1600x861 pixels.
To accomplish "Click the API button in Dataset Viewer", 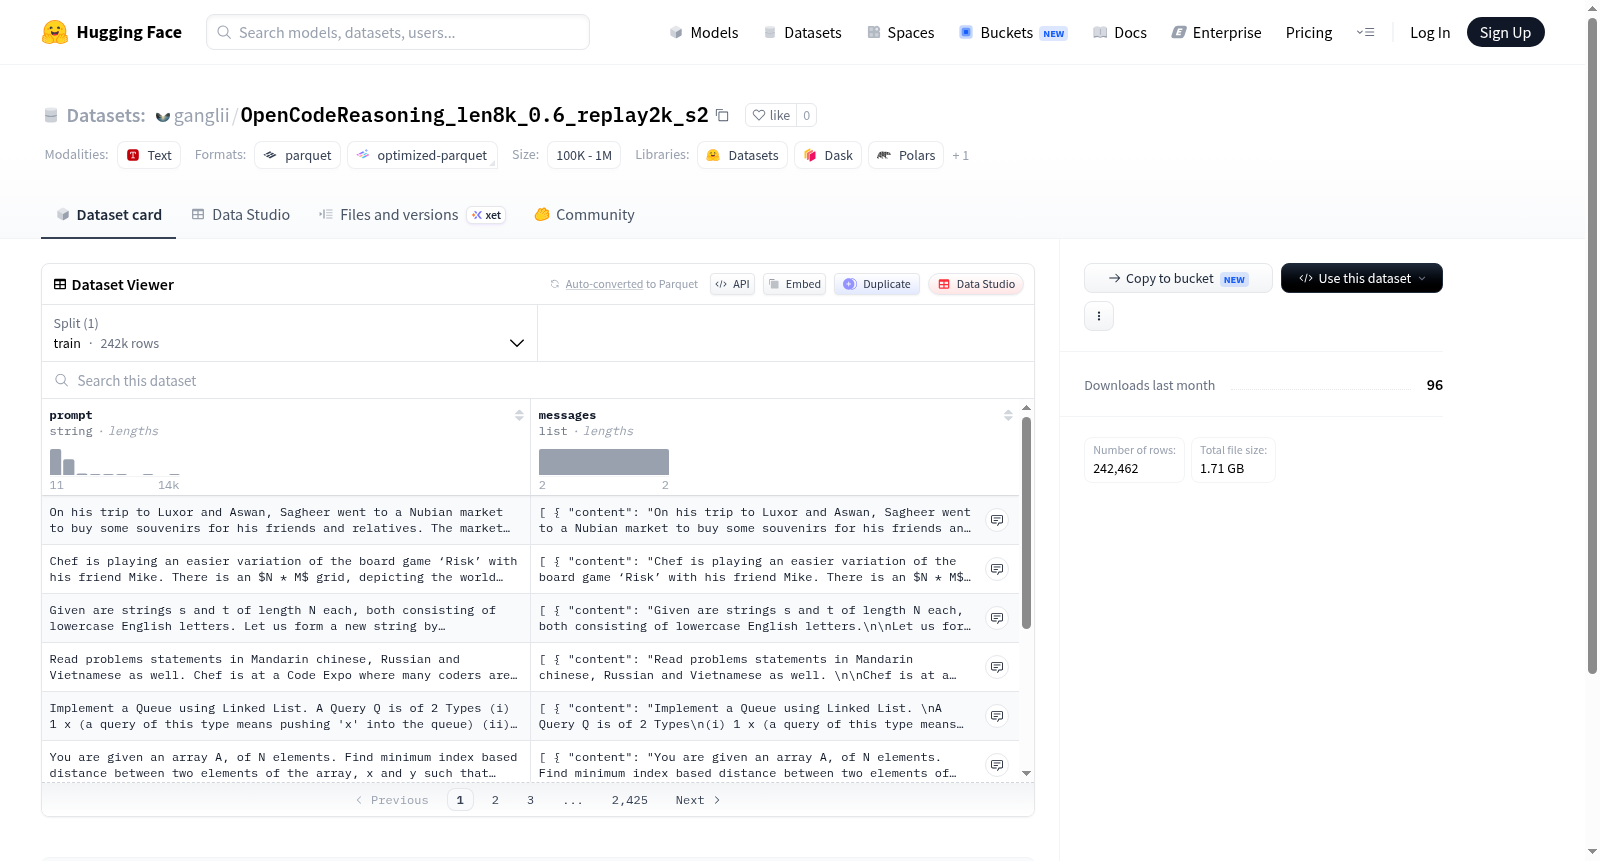I will coord(732,284).
